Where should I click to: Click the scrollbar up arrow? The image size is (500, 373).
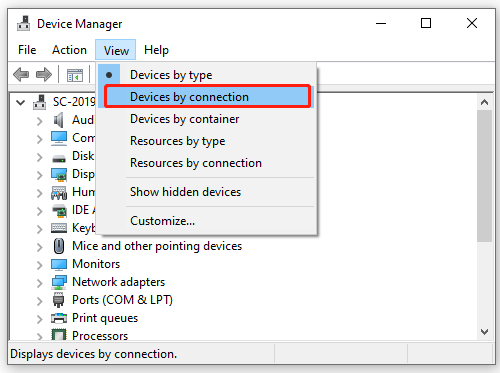[485, 102]
